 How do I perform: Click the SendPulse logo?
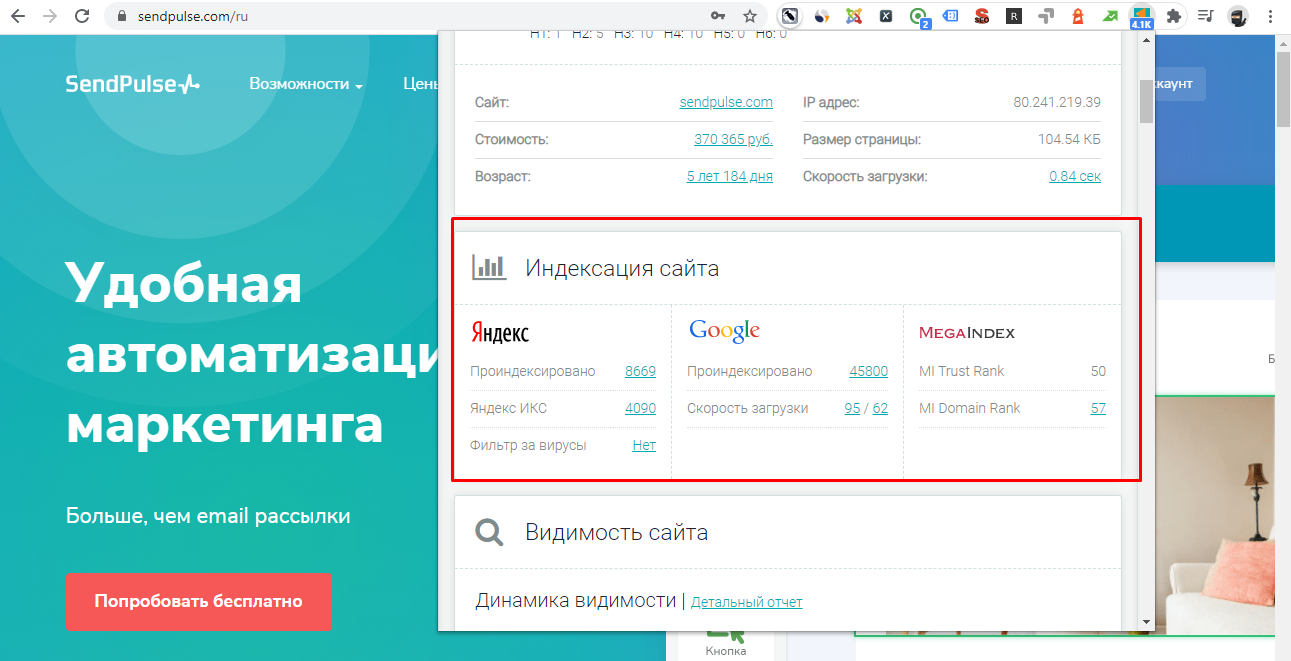pos(133,85)
